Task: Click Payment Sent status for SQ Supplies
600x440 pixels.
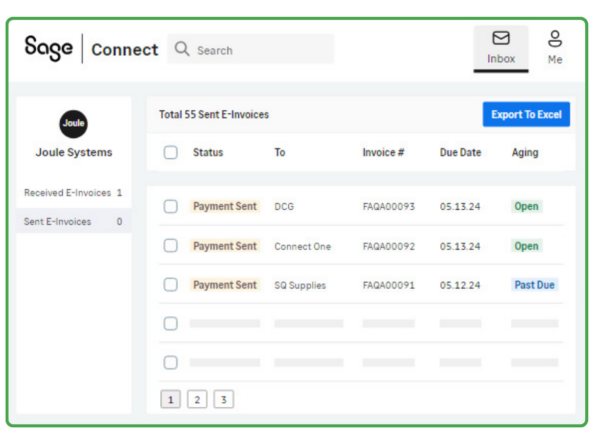Action: 225,285
